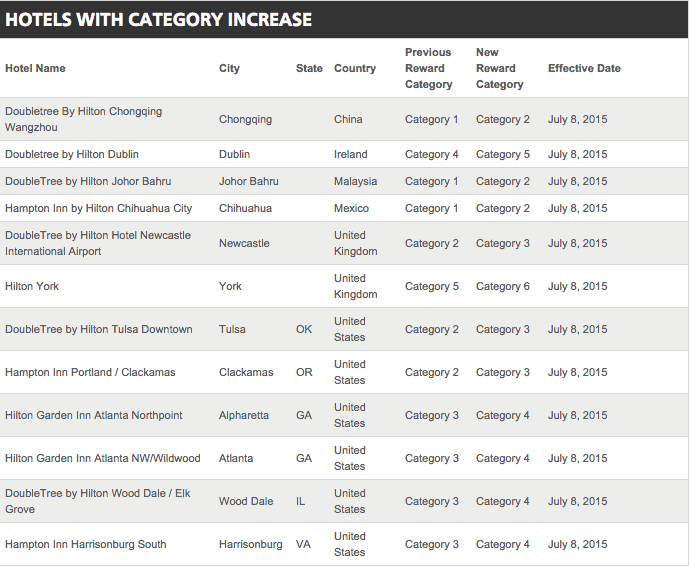Click 'July 8, 2015' in the Chongqing row

tap(577, 119)
